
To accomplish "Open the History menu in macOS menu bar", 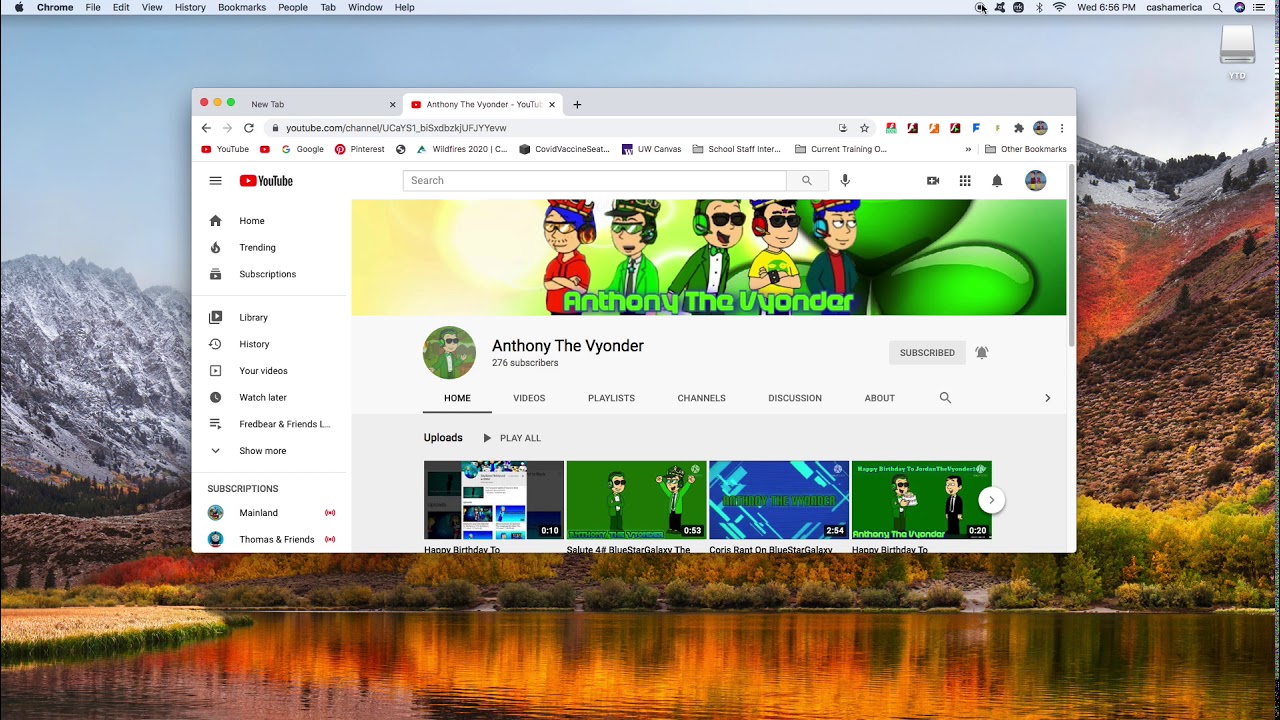I will pos(190,7).
